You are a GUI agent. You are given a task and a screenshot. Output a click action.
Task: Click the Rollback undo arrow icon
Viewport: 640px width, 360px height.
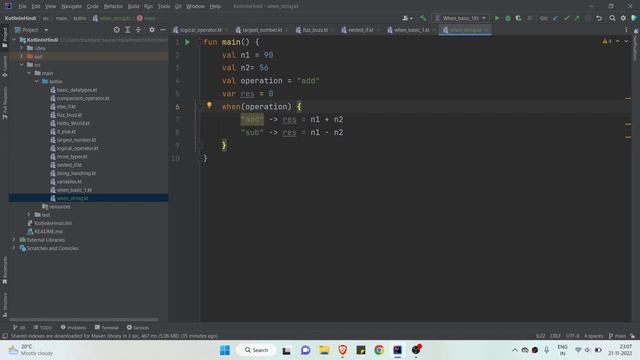599,18
